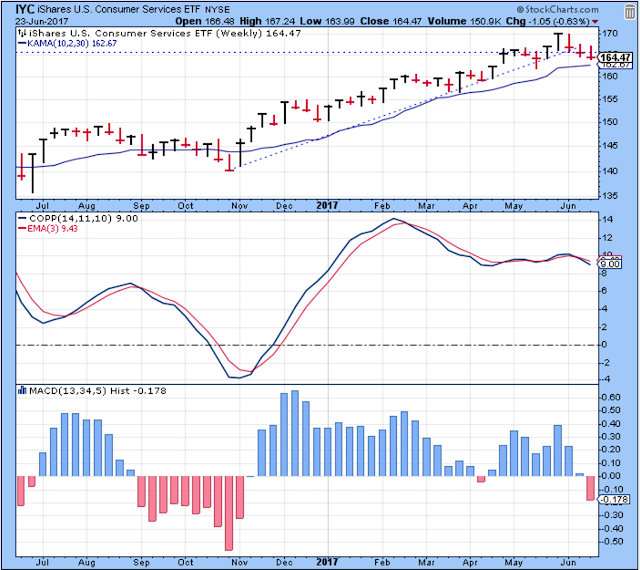Viewport: 640px width, 570px height.
Task: Click the highest price bar near 170 in late May
Action: point(558,42)
